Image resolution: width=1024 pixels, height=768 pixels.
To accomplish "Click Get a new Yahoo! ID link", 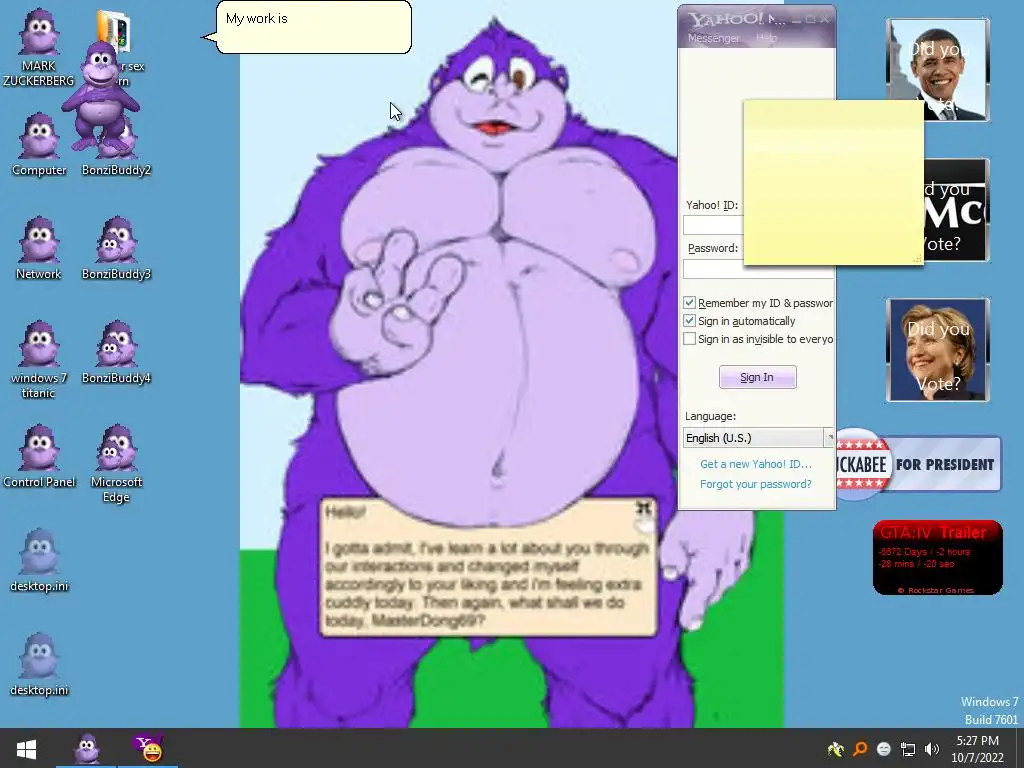I will click(x=756, y=464).
